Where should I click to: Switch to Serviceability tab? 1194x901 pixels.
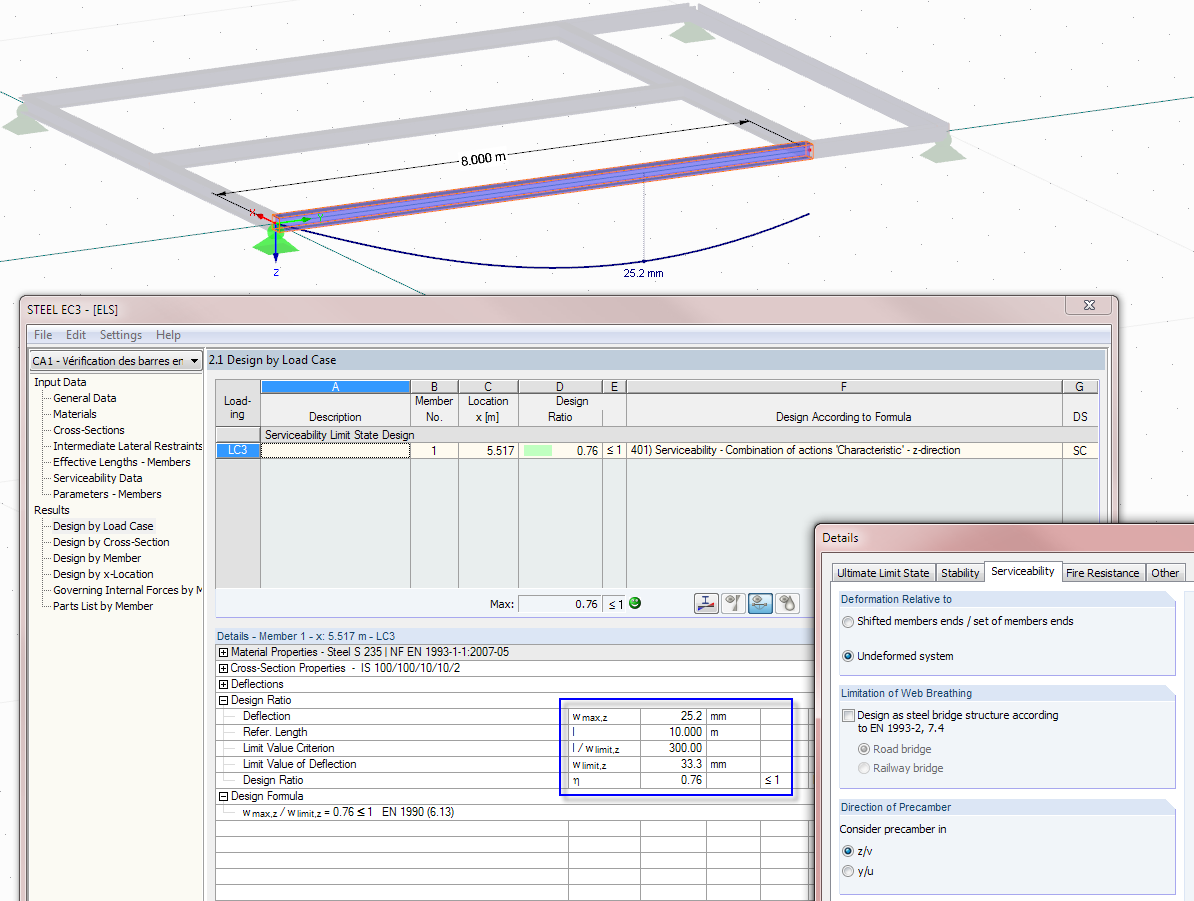coord(1023,571)
